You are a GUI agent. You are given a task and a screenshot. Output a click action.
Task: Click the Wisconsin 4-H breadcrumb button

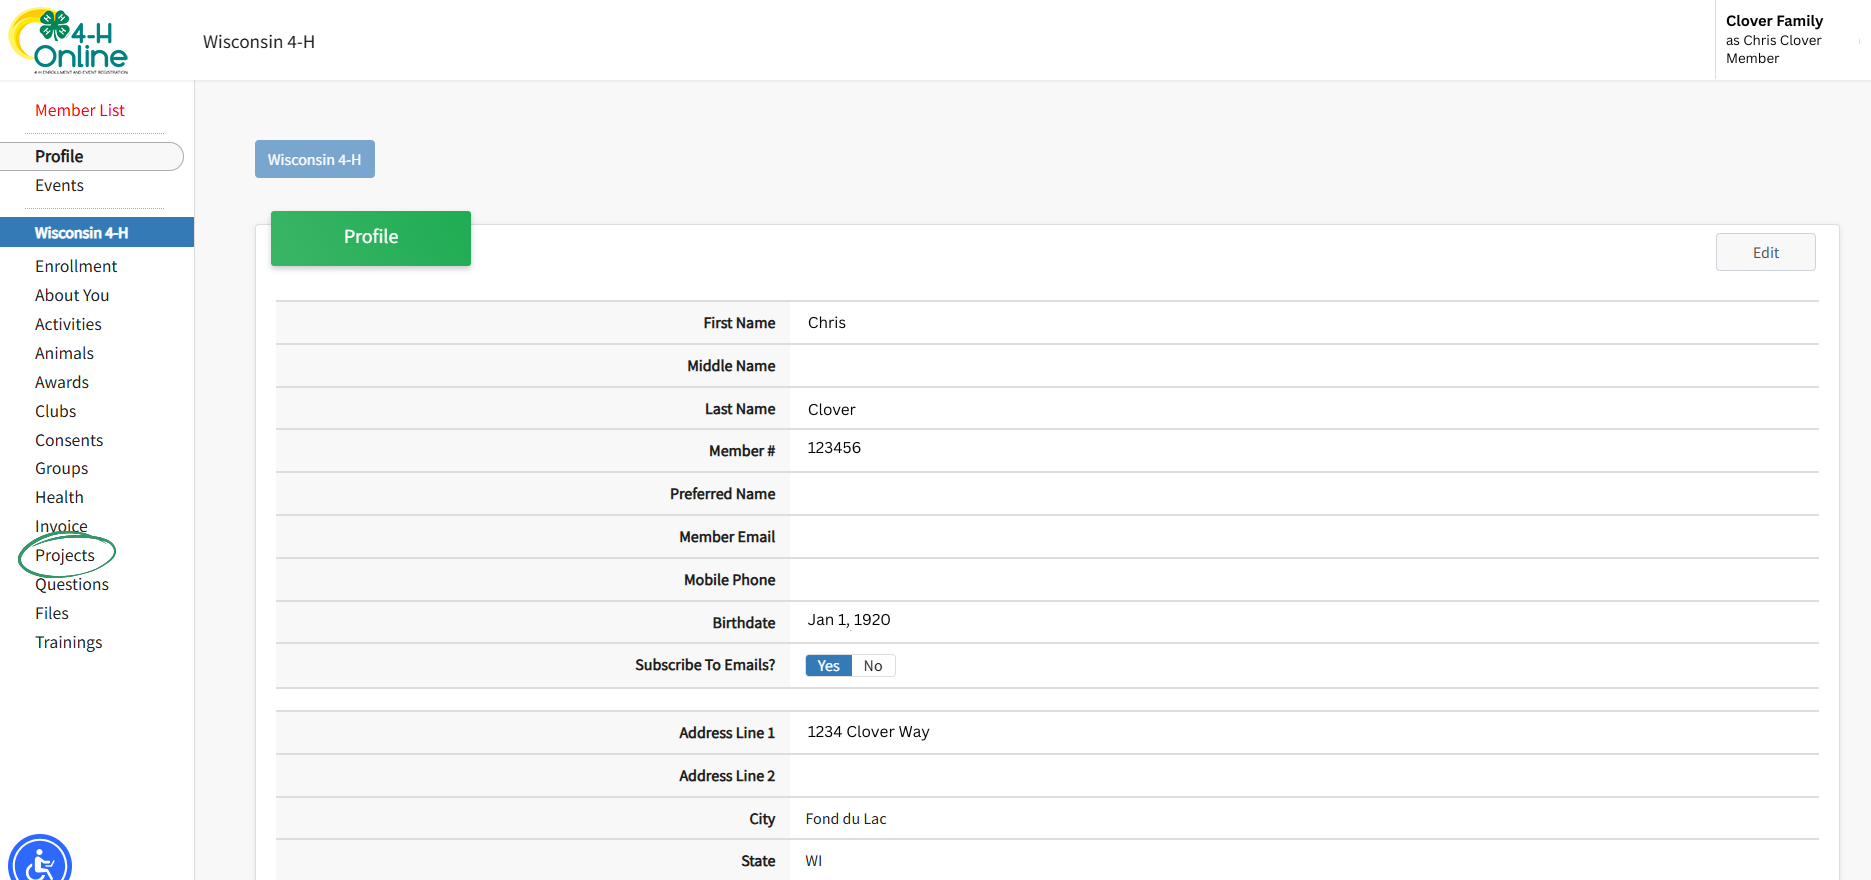[314, 159]
